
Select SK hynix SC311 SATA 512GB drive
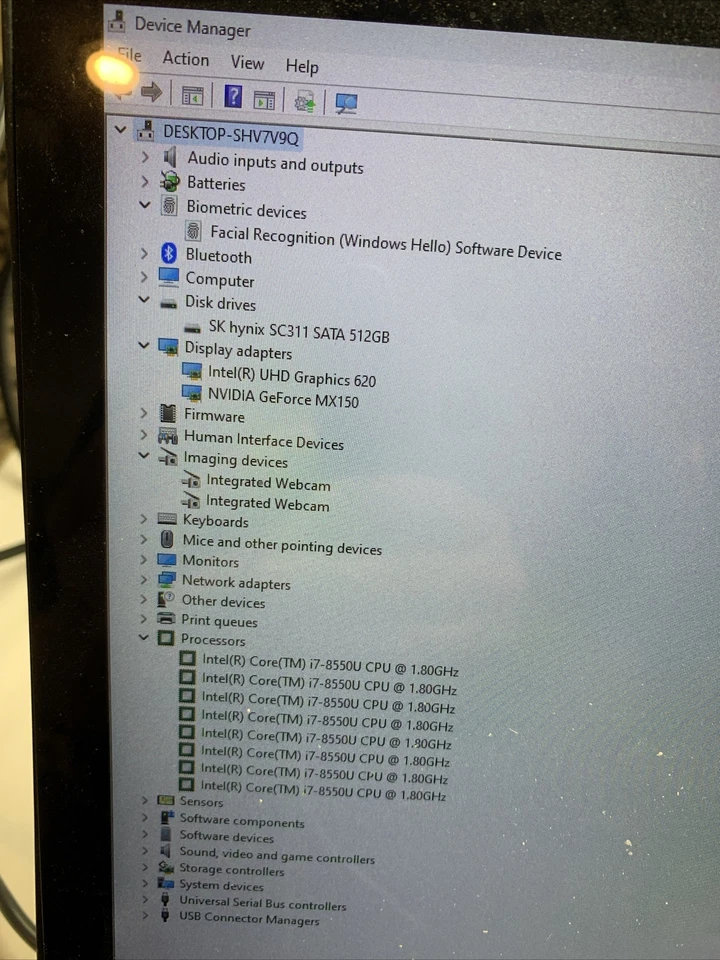click(299, 331)
